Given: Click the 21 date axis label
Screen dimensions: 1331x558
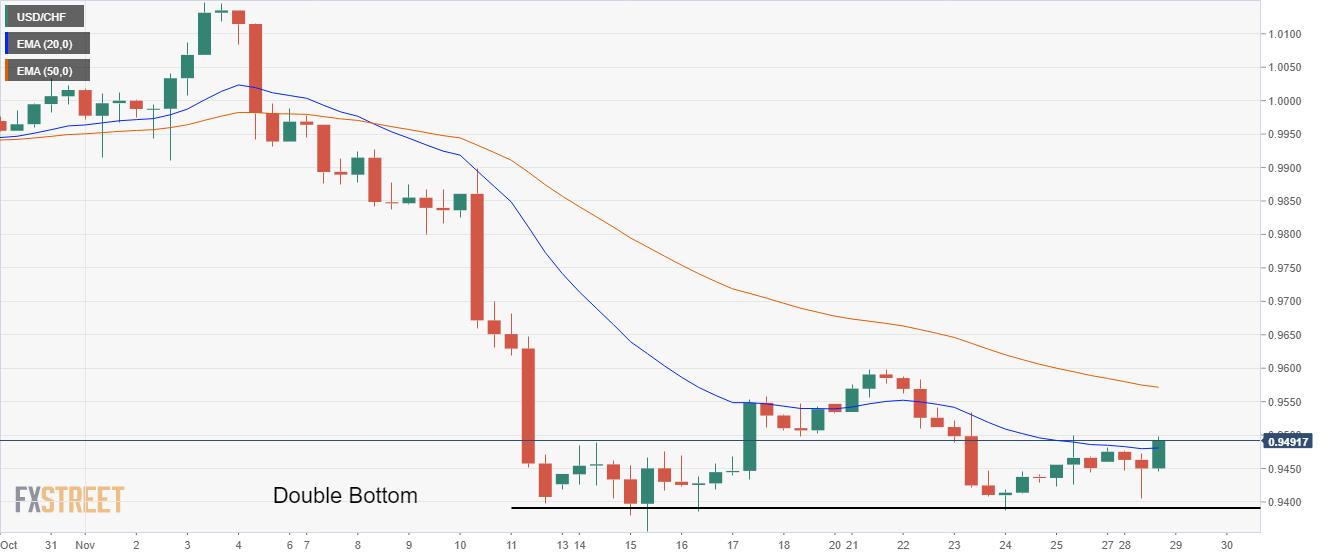Looking at the screenshot, I should pos(853,546).
